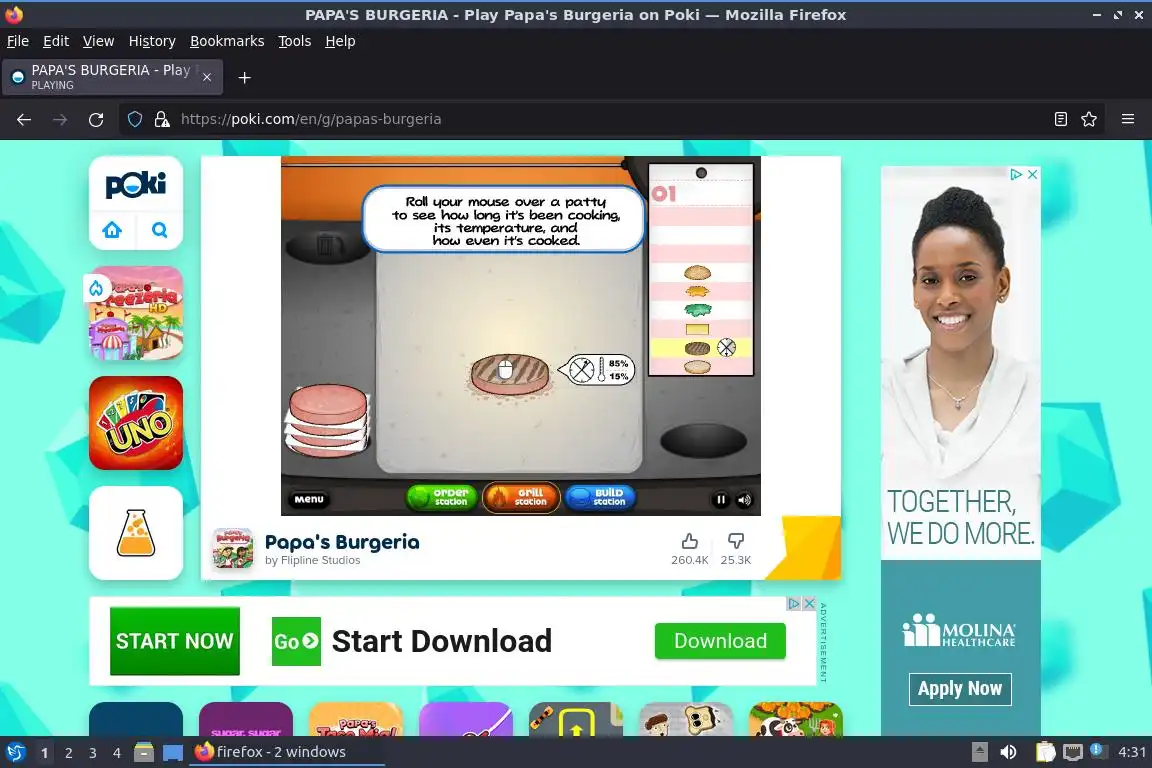Go to the Order Station
1152x768 pixels.
pos(442,498)
